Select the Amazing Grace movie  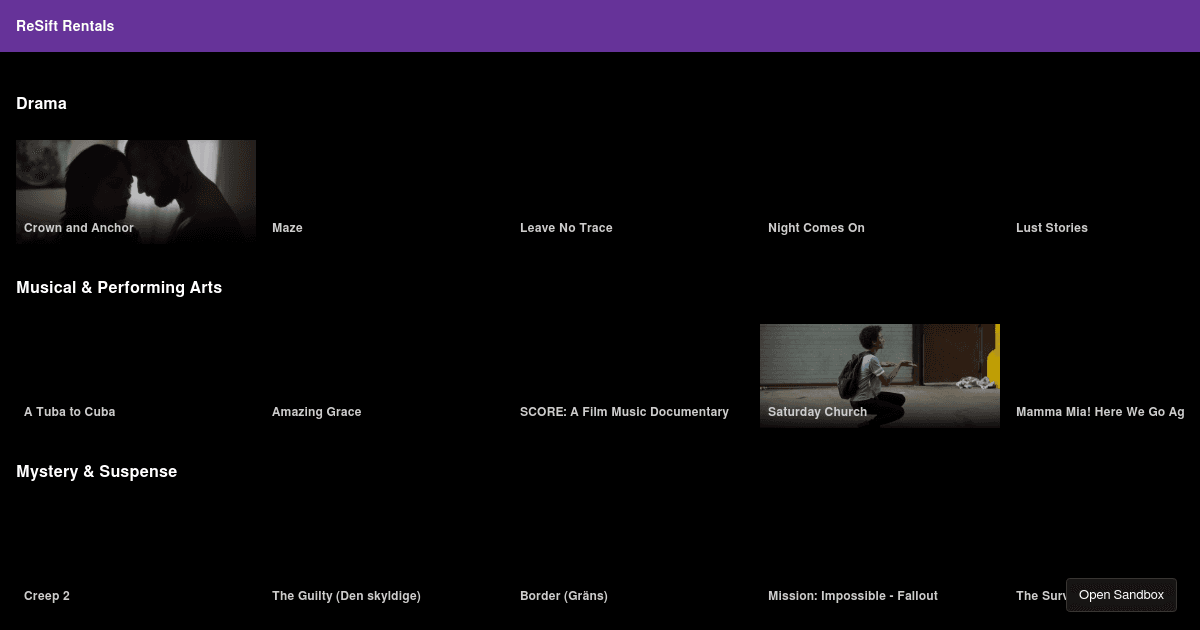coord(316,411)
